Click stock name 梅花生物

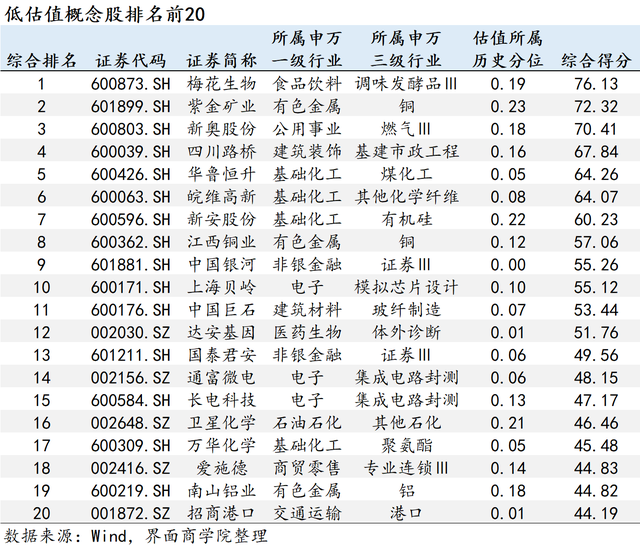(222, 84)
